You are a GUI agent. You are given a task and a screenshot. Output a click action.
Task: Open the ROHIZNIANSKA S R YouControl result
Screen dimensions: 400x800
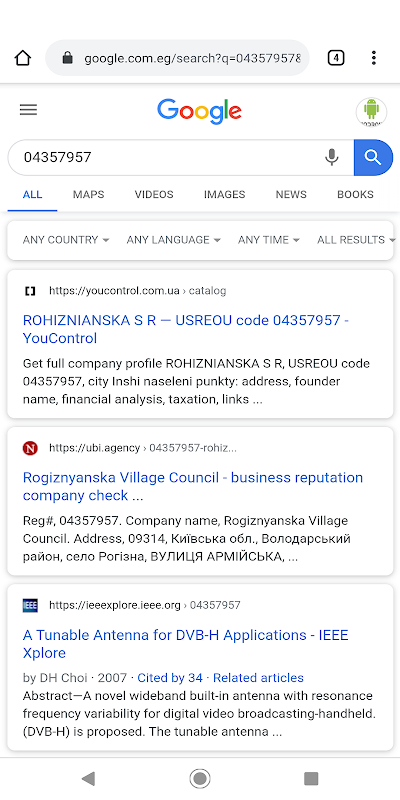[186, 329]
